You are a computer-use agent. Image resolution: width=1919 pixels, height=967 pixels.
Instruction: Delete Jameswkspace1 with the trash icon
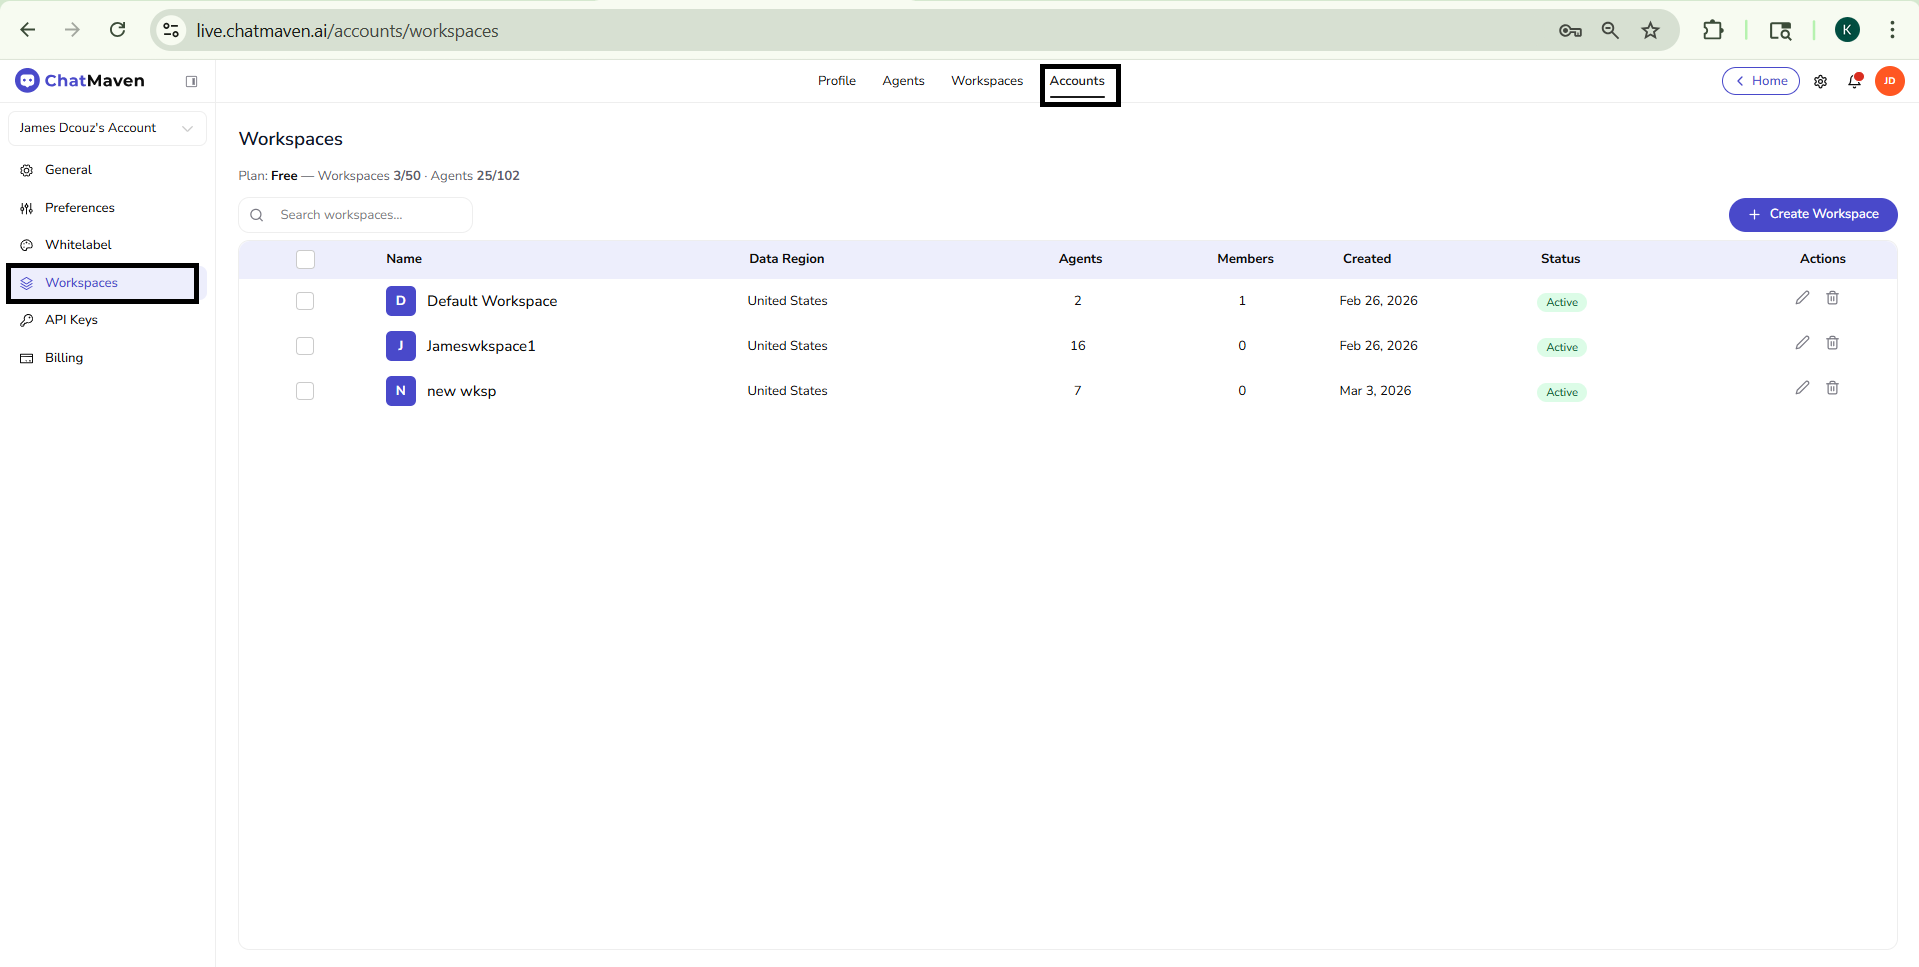[x=1833, y=342]
